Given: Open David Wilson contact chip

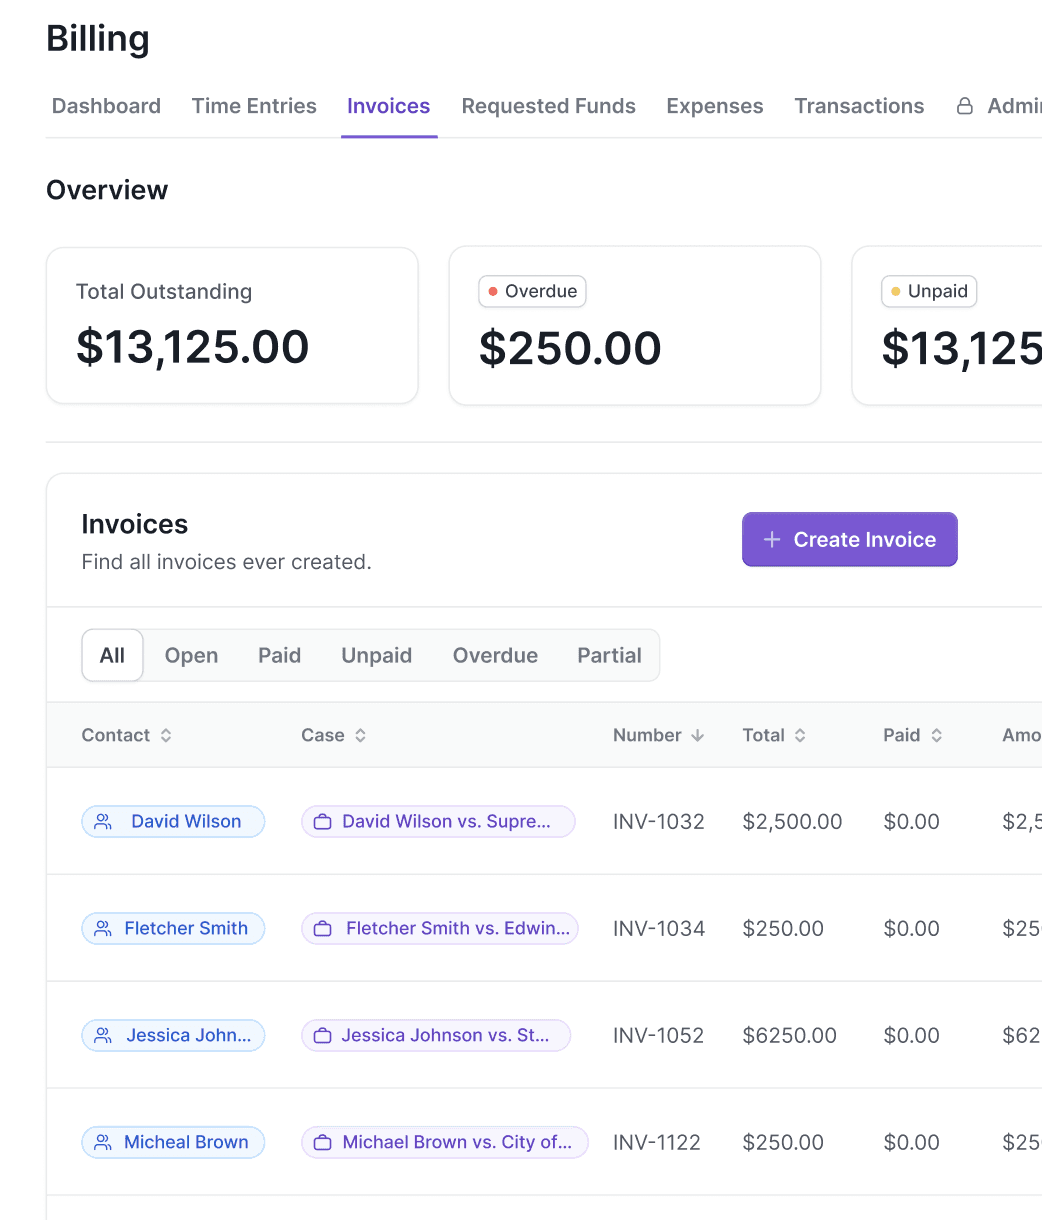Looking at the screenshot, I should [173, 822].
